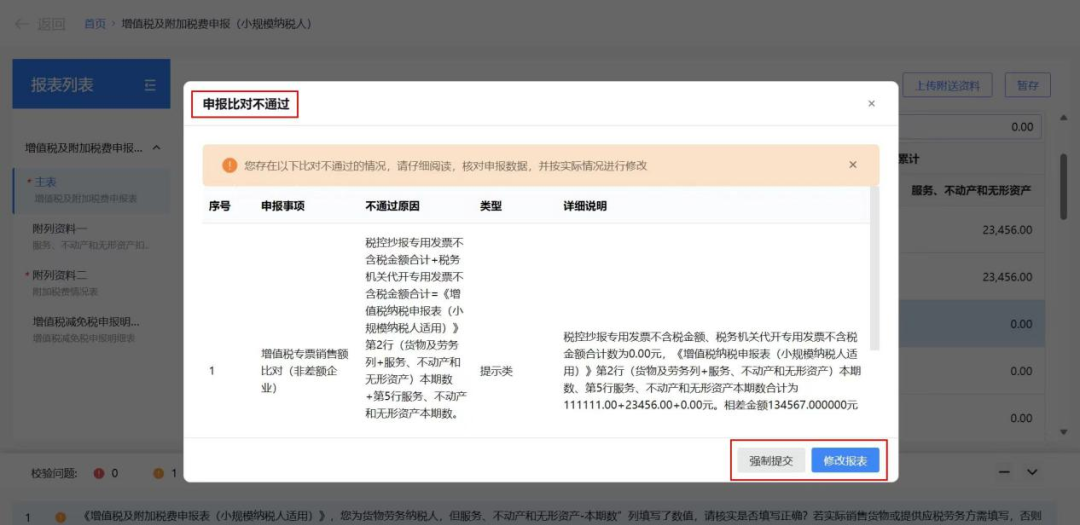
Task: Click the page scrollbar down arrow
Action: (1063, 432)
